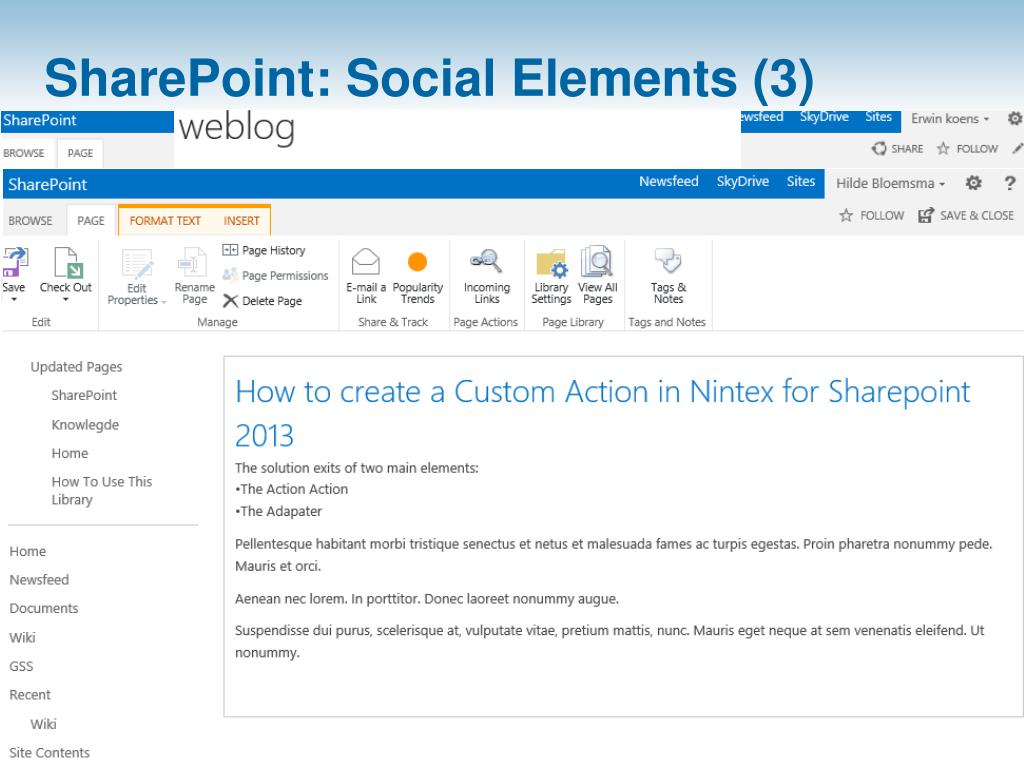Open GSS in left navigation

click(x=21, y=667)
